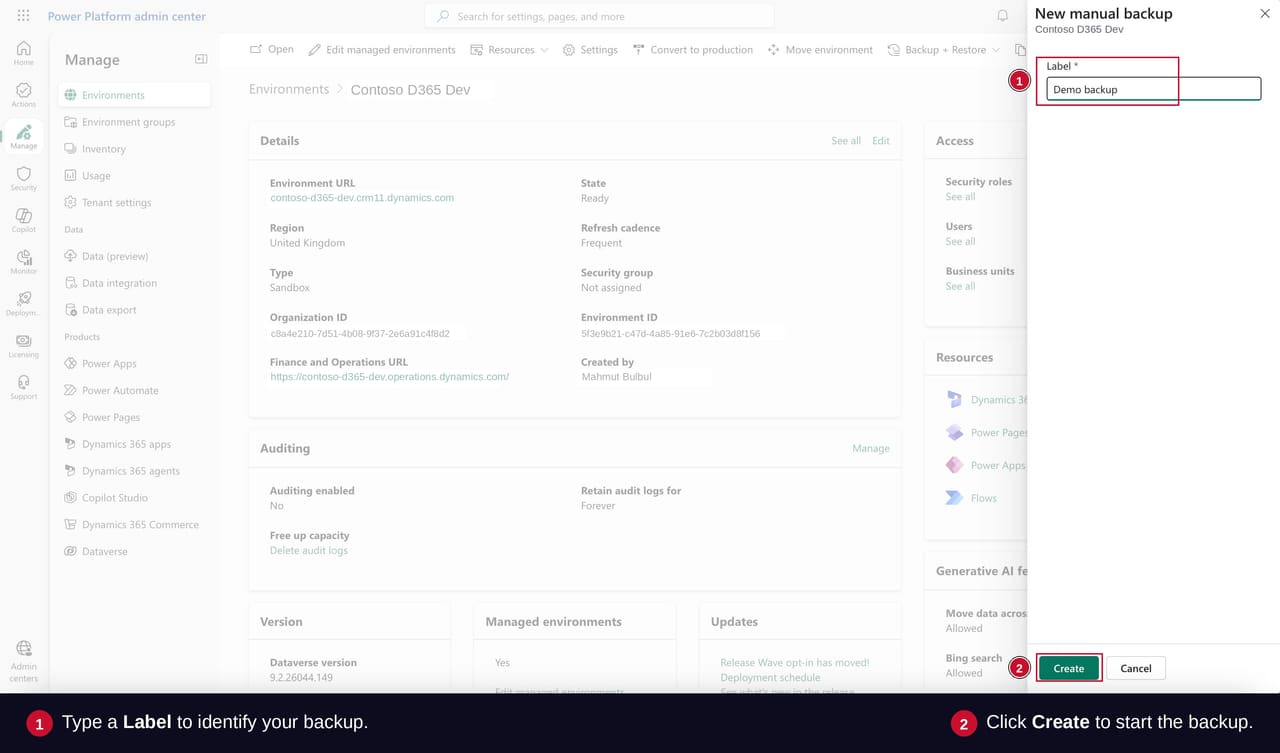Click Move environment command

(x=820, y=49)
